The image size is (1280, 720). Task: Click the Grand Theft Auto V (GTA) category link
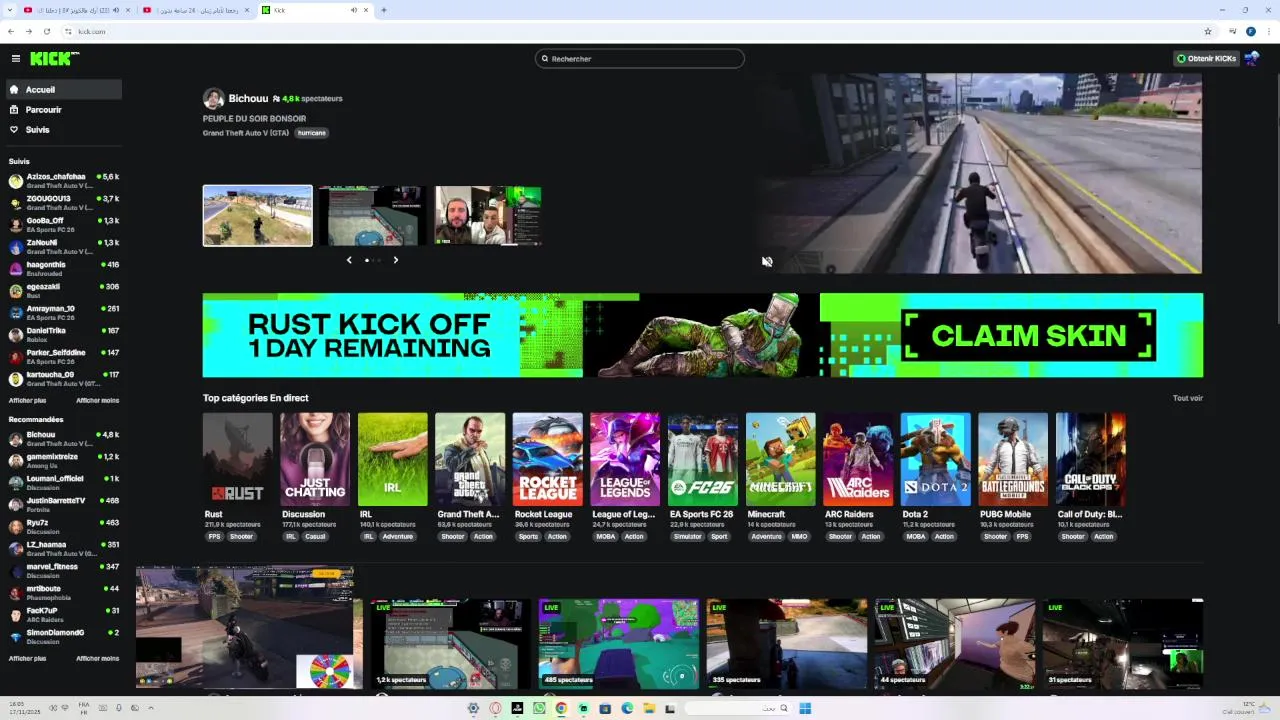pyautogui.click(x=246, y=133)
